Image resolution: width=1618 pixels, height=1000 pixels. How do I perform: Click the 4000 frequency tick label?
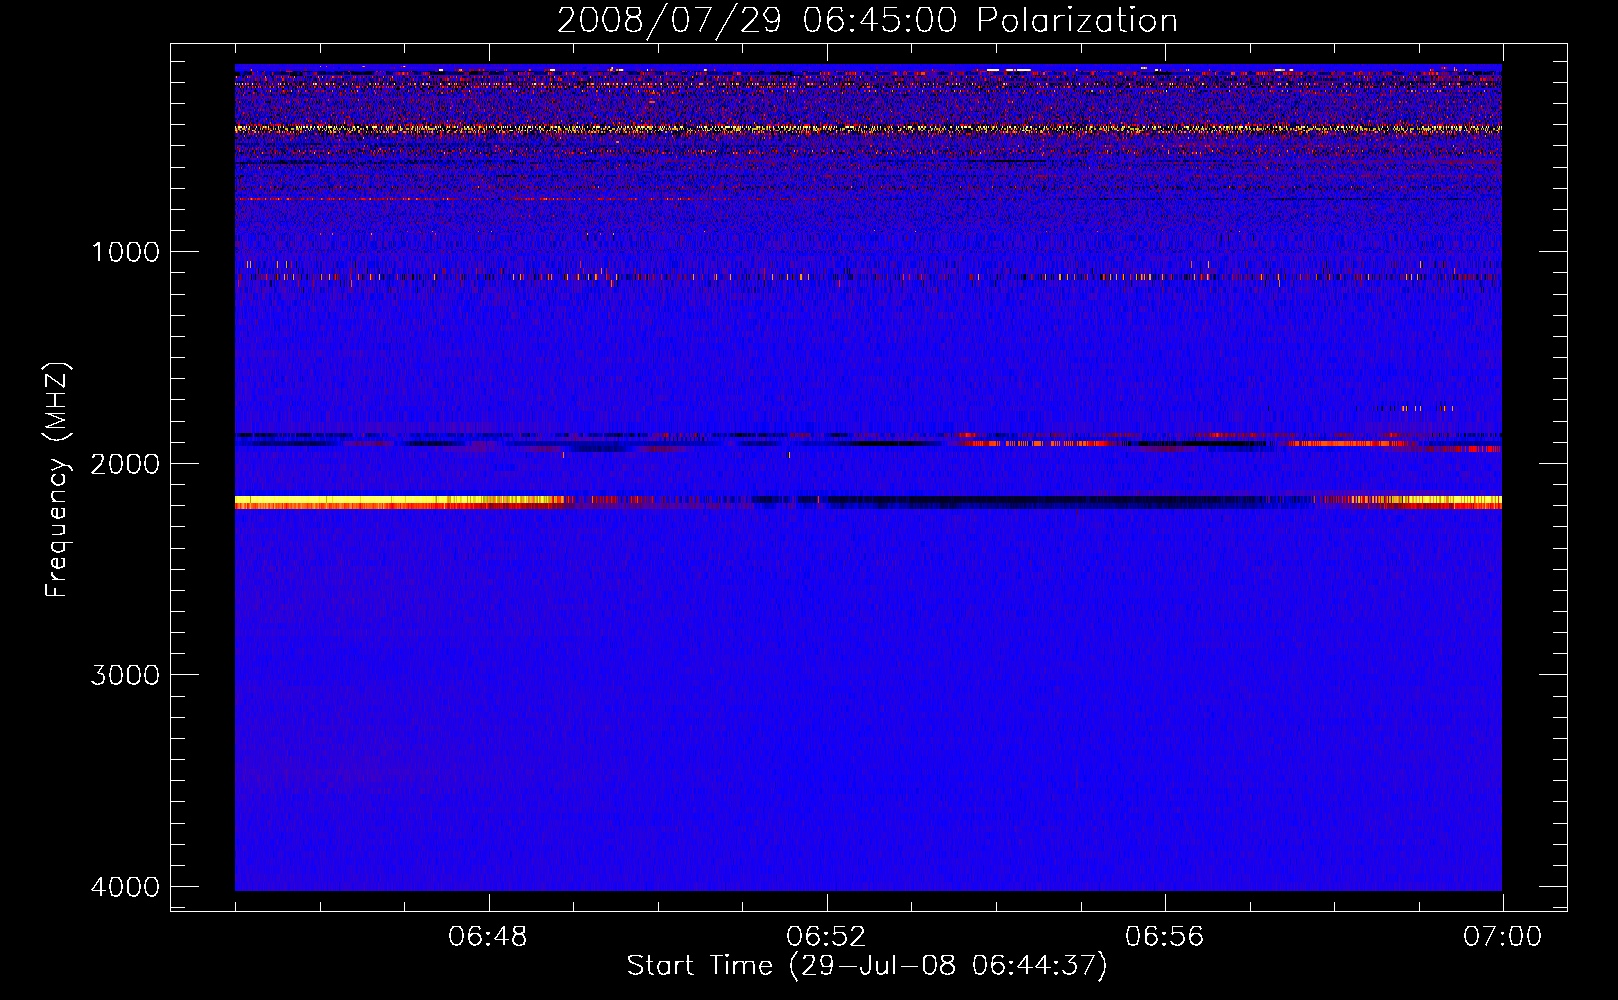pos(125,887)
